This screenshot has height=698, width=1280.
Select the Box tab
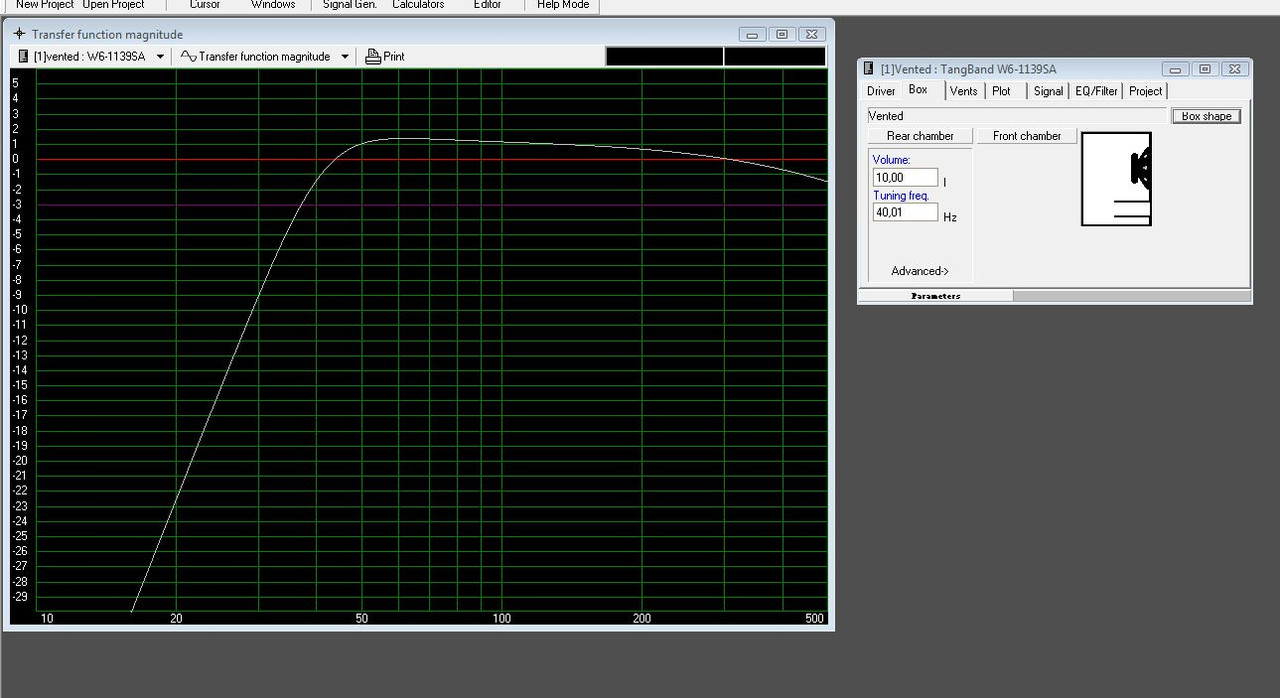point(918,90)
